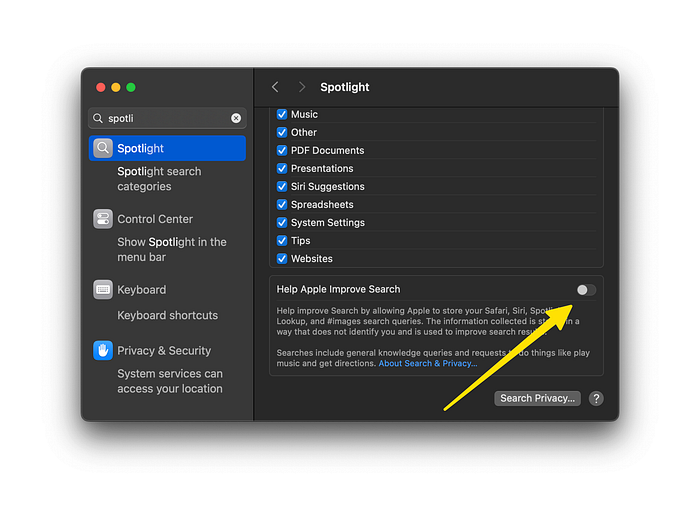This screenshot has height=516, width=700.
Task: Open About Search & Privacy link
Action: coord(428,363)
